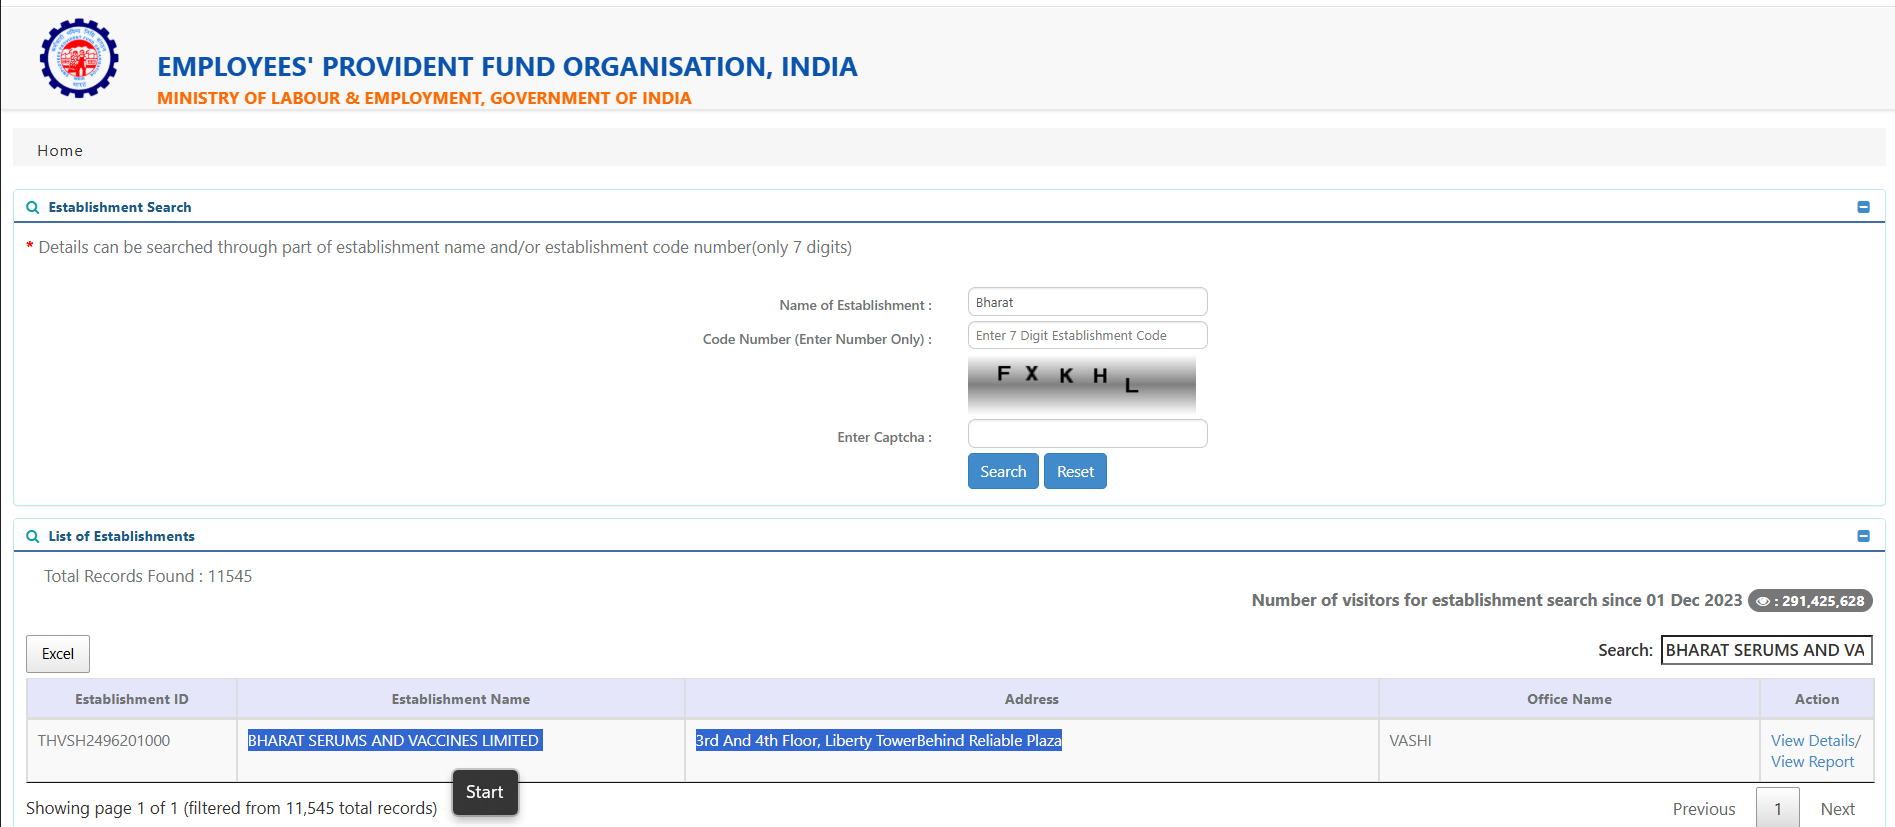This screenshot has height=827, width=1895.
Task: Click Ministry of Labour & Employment subtitle
Action: pyautogui.click(x=424, y=98)
